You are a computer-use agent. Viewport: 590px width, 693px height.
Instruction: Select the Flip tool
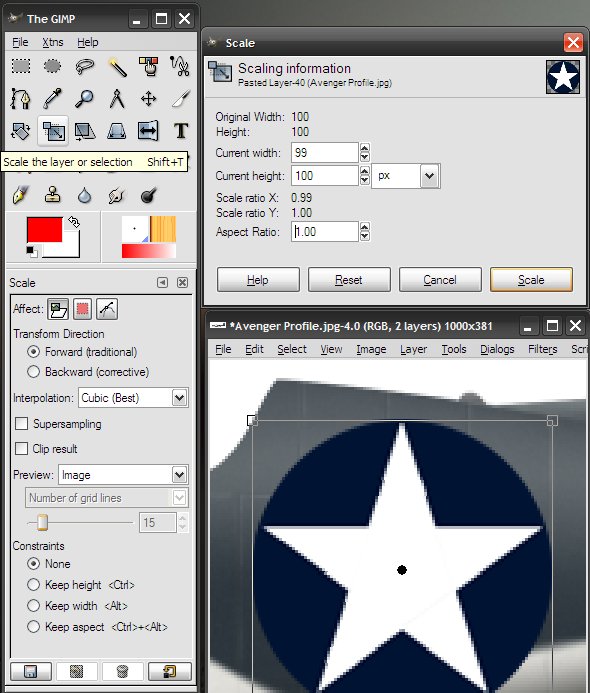pyautogui.click(x=148, y=131)
